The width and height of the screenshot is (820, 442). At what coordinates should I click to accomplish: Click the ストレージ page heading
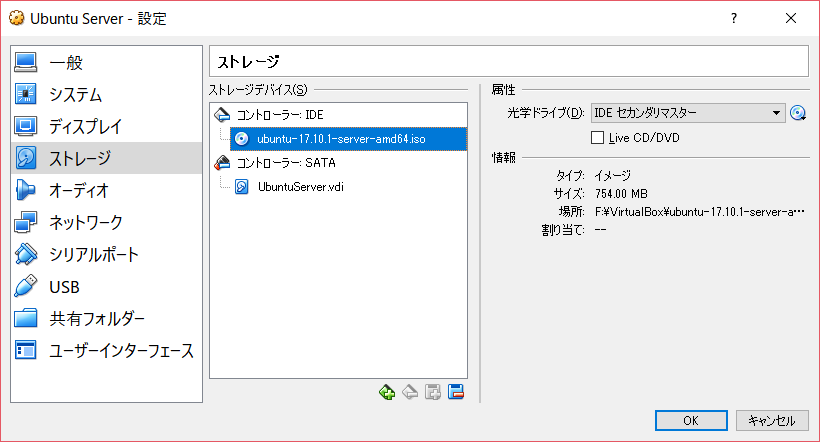(248, 62)
